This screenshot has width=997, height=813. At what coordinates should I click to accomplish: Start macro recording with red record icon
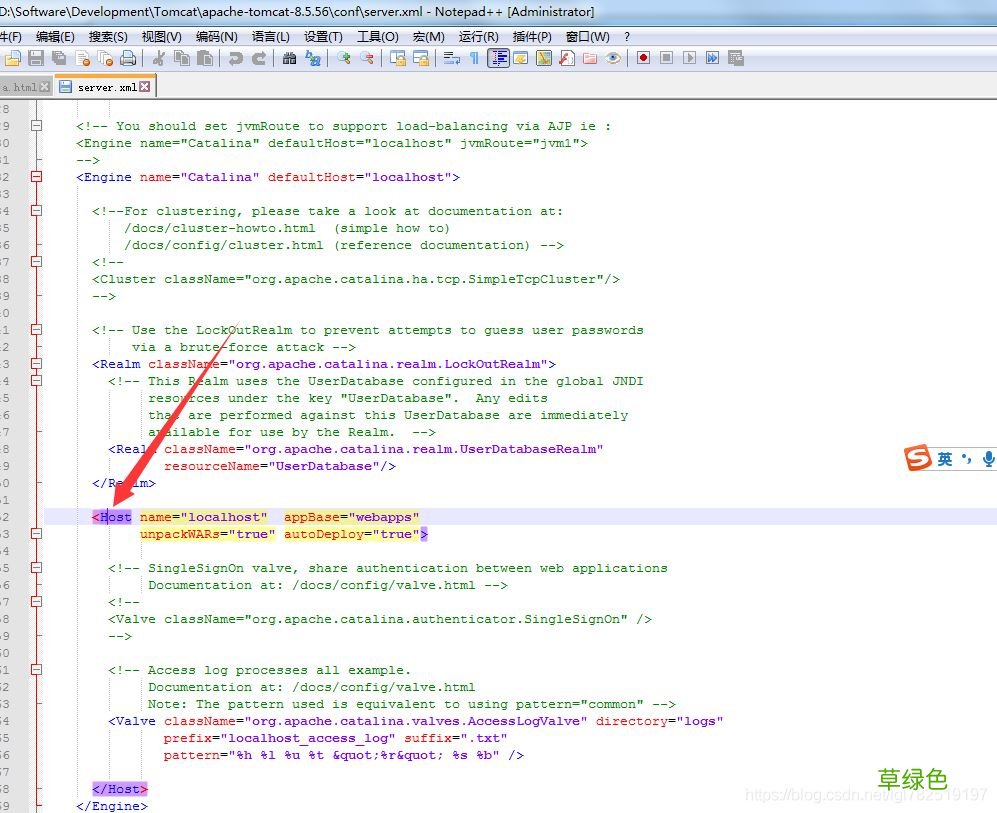pyautogui.click(x=643, y=58)
